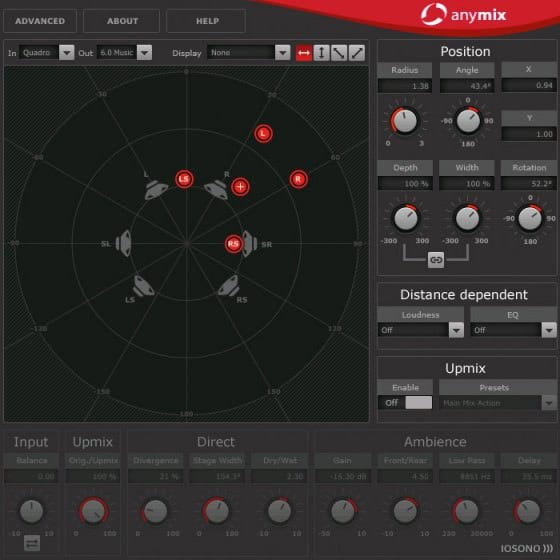Click the Ambience Gain knob

tap(342, 511)
